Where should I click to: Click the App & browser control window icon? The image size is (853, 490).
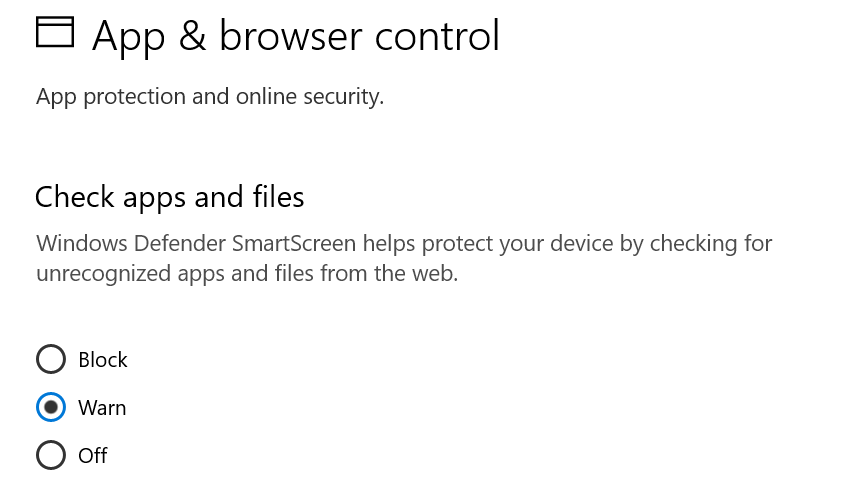click(55, 32)
